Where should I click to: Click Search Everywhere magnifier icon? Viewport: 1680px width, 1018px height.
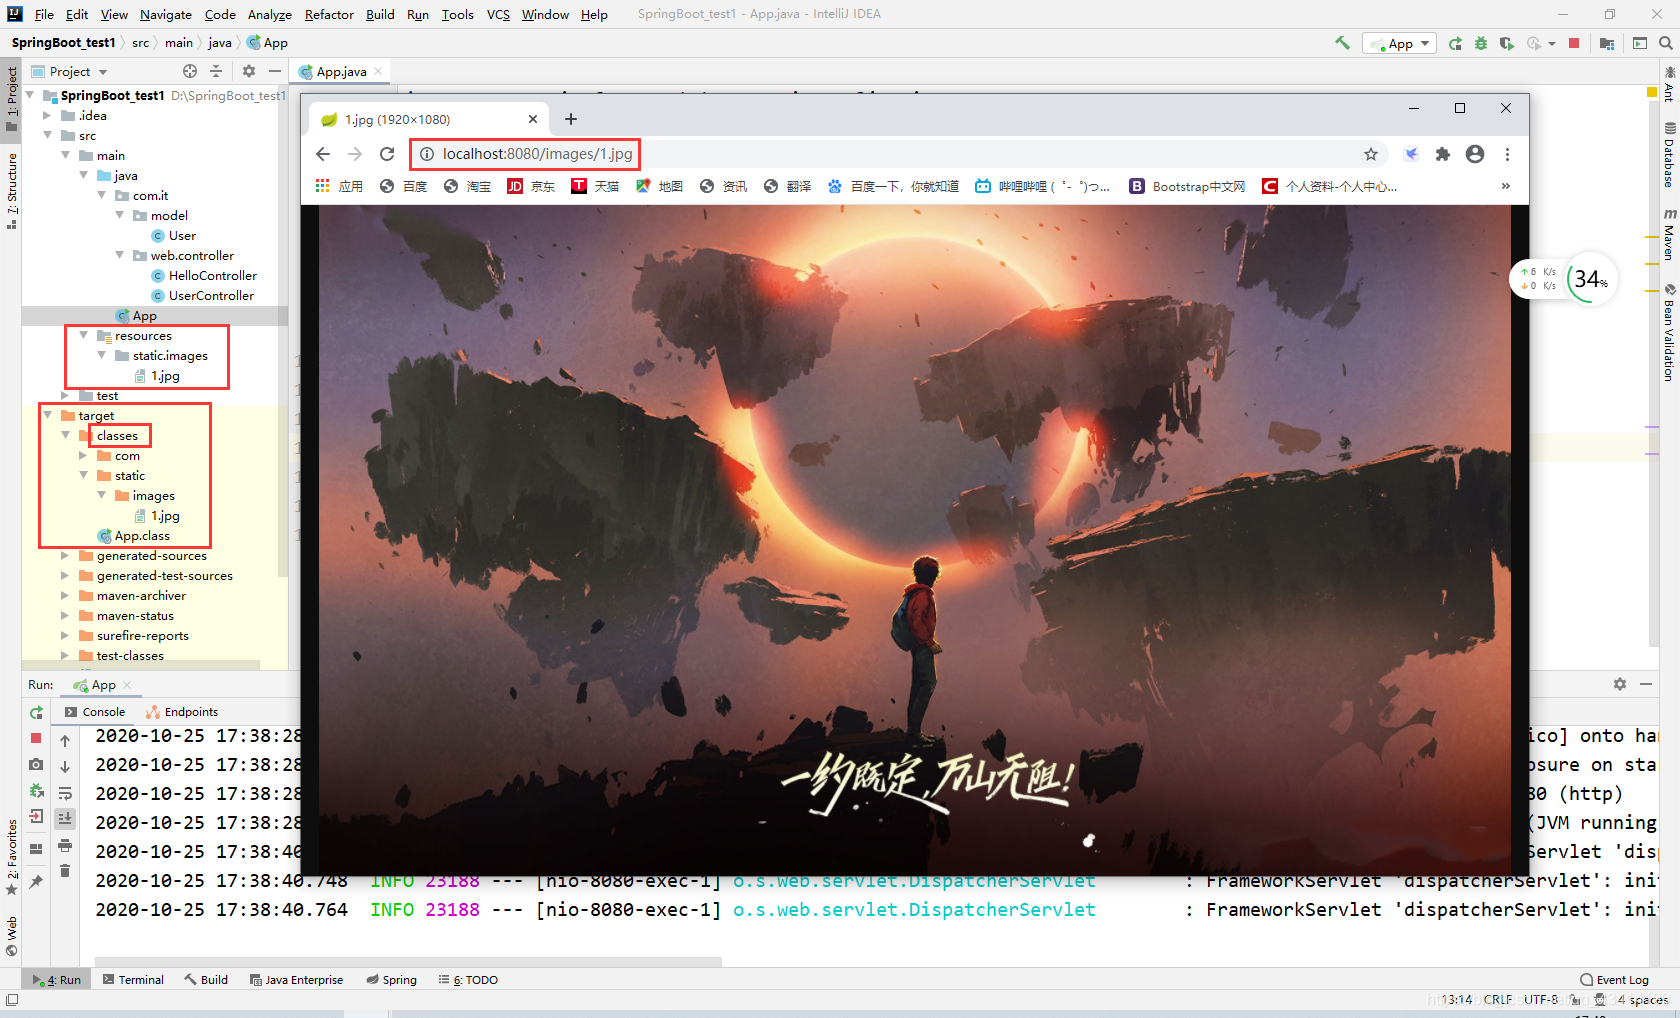click(x=1665, y=43)
